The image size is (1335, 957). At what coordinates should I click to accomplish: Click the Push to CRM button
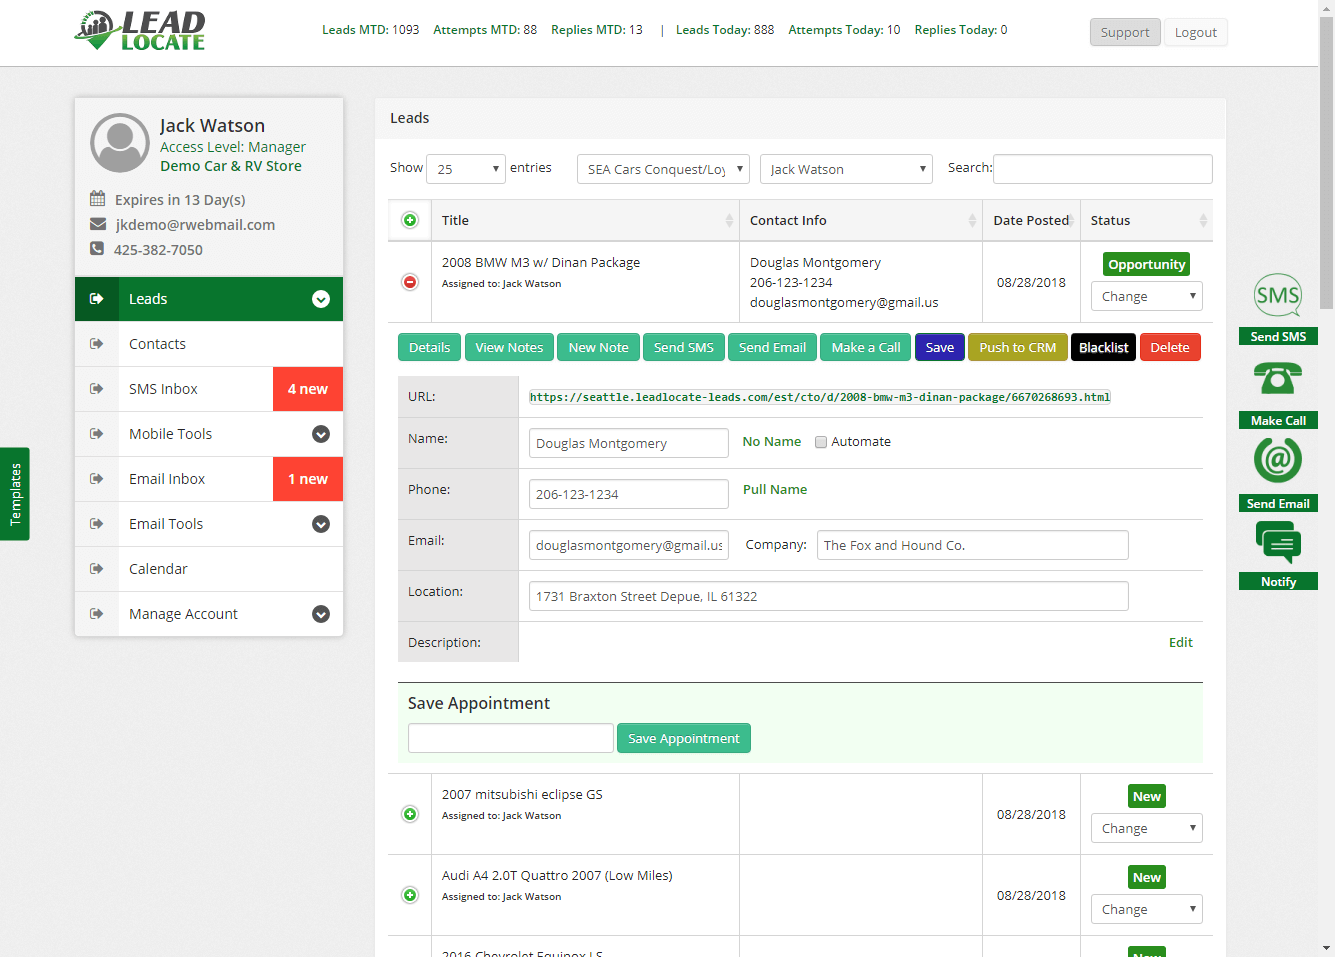point(1017,347)
